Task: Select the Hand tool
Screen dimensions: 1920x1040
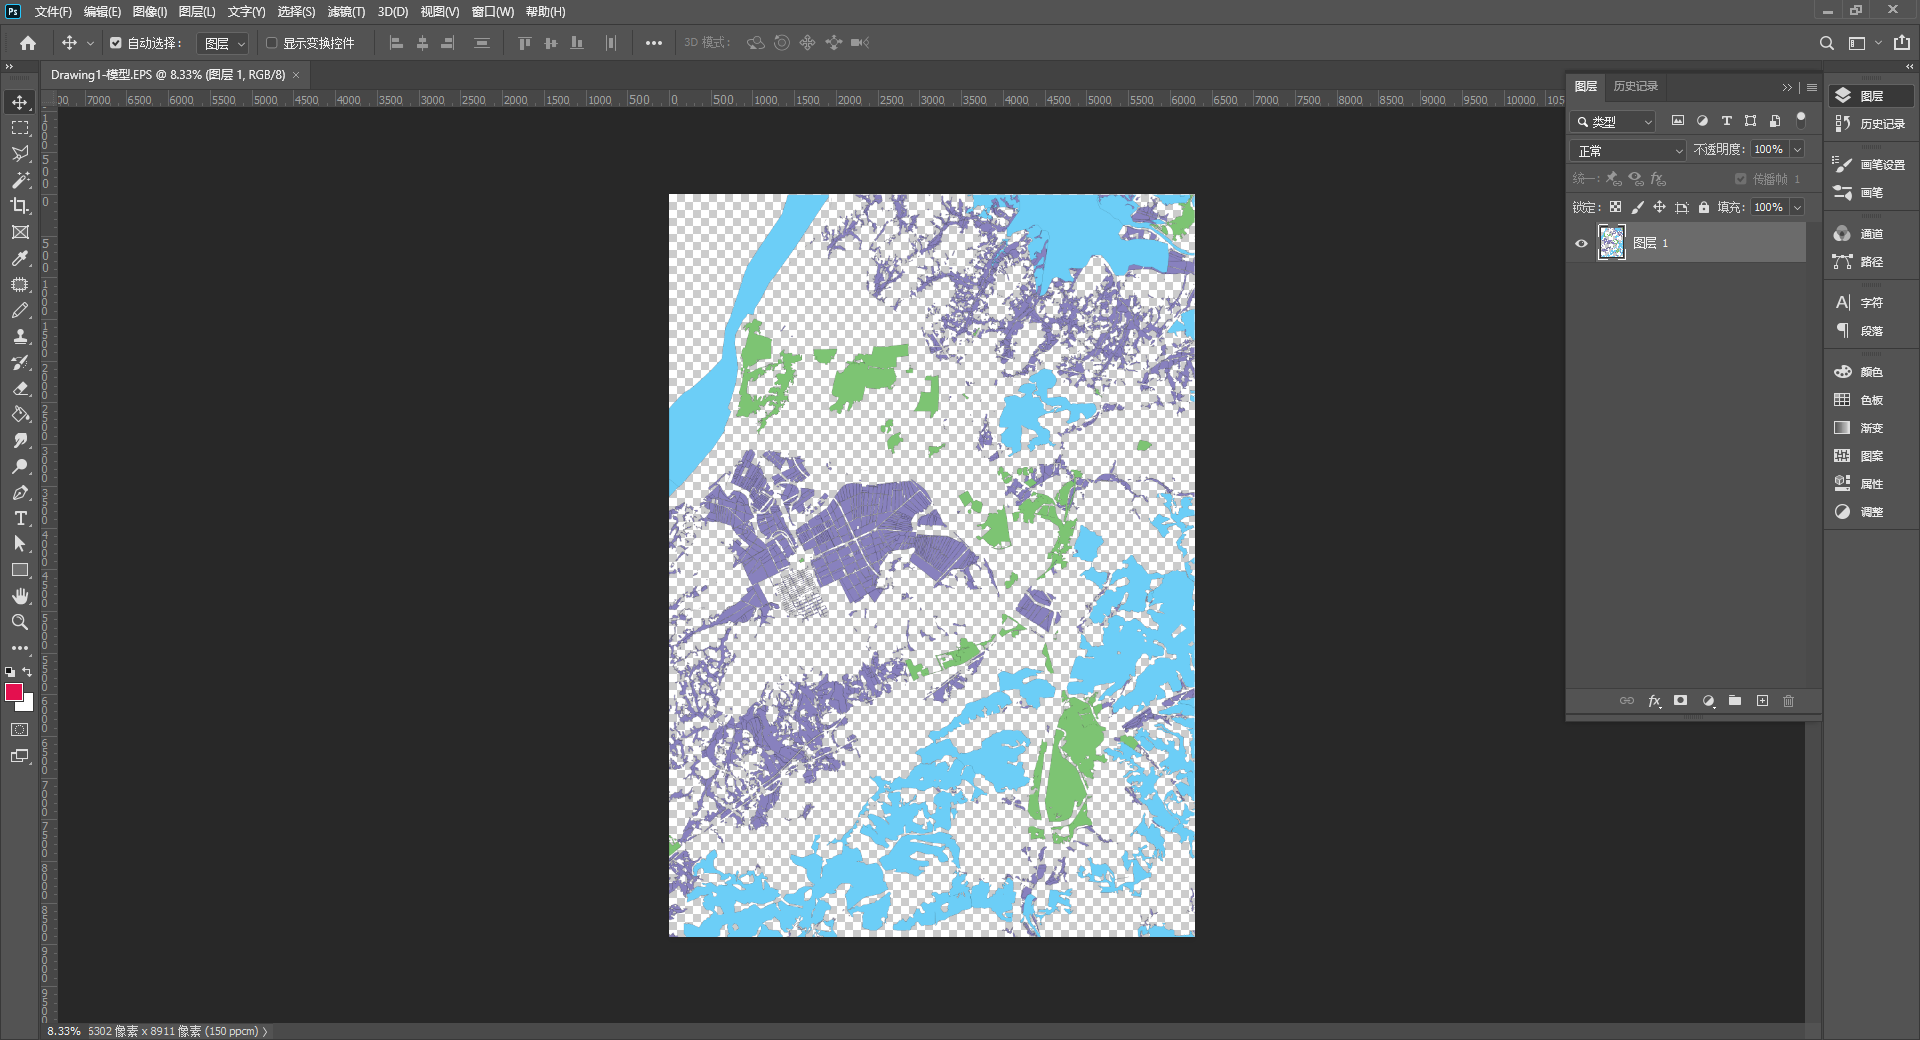Action: [20, 596]
